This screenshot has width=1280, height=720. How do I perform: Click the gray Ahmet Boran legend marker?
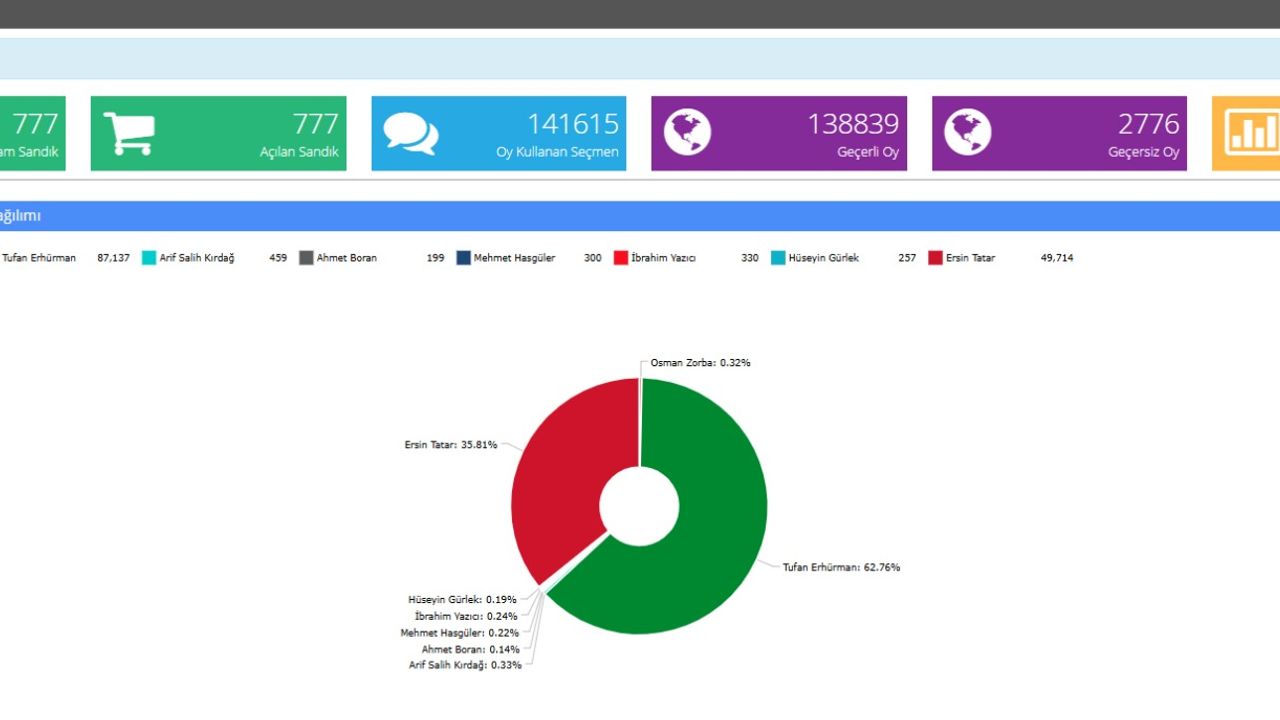point(306,258)
